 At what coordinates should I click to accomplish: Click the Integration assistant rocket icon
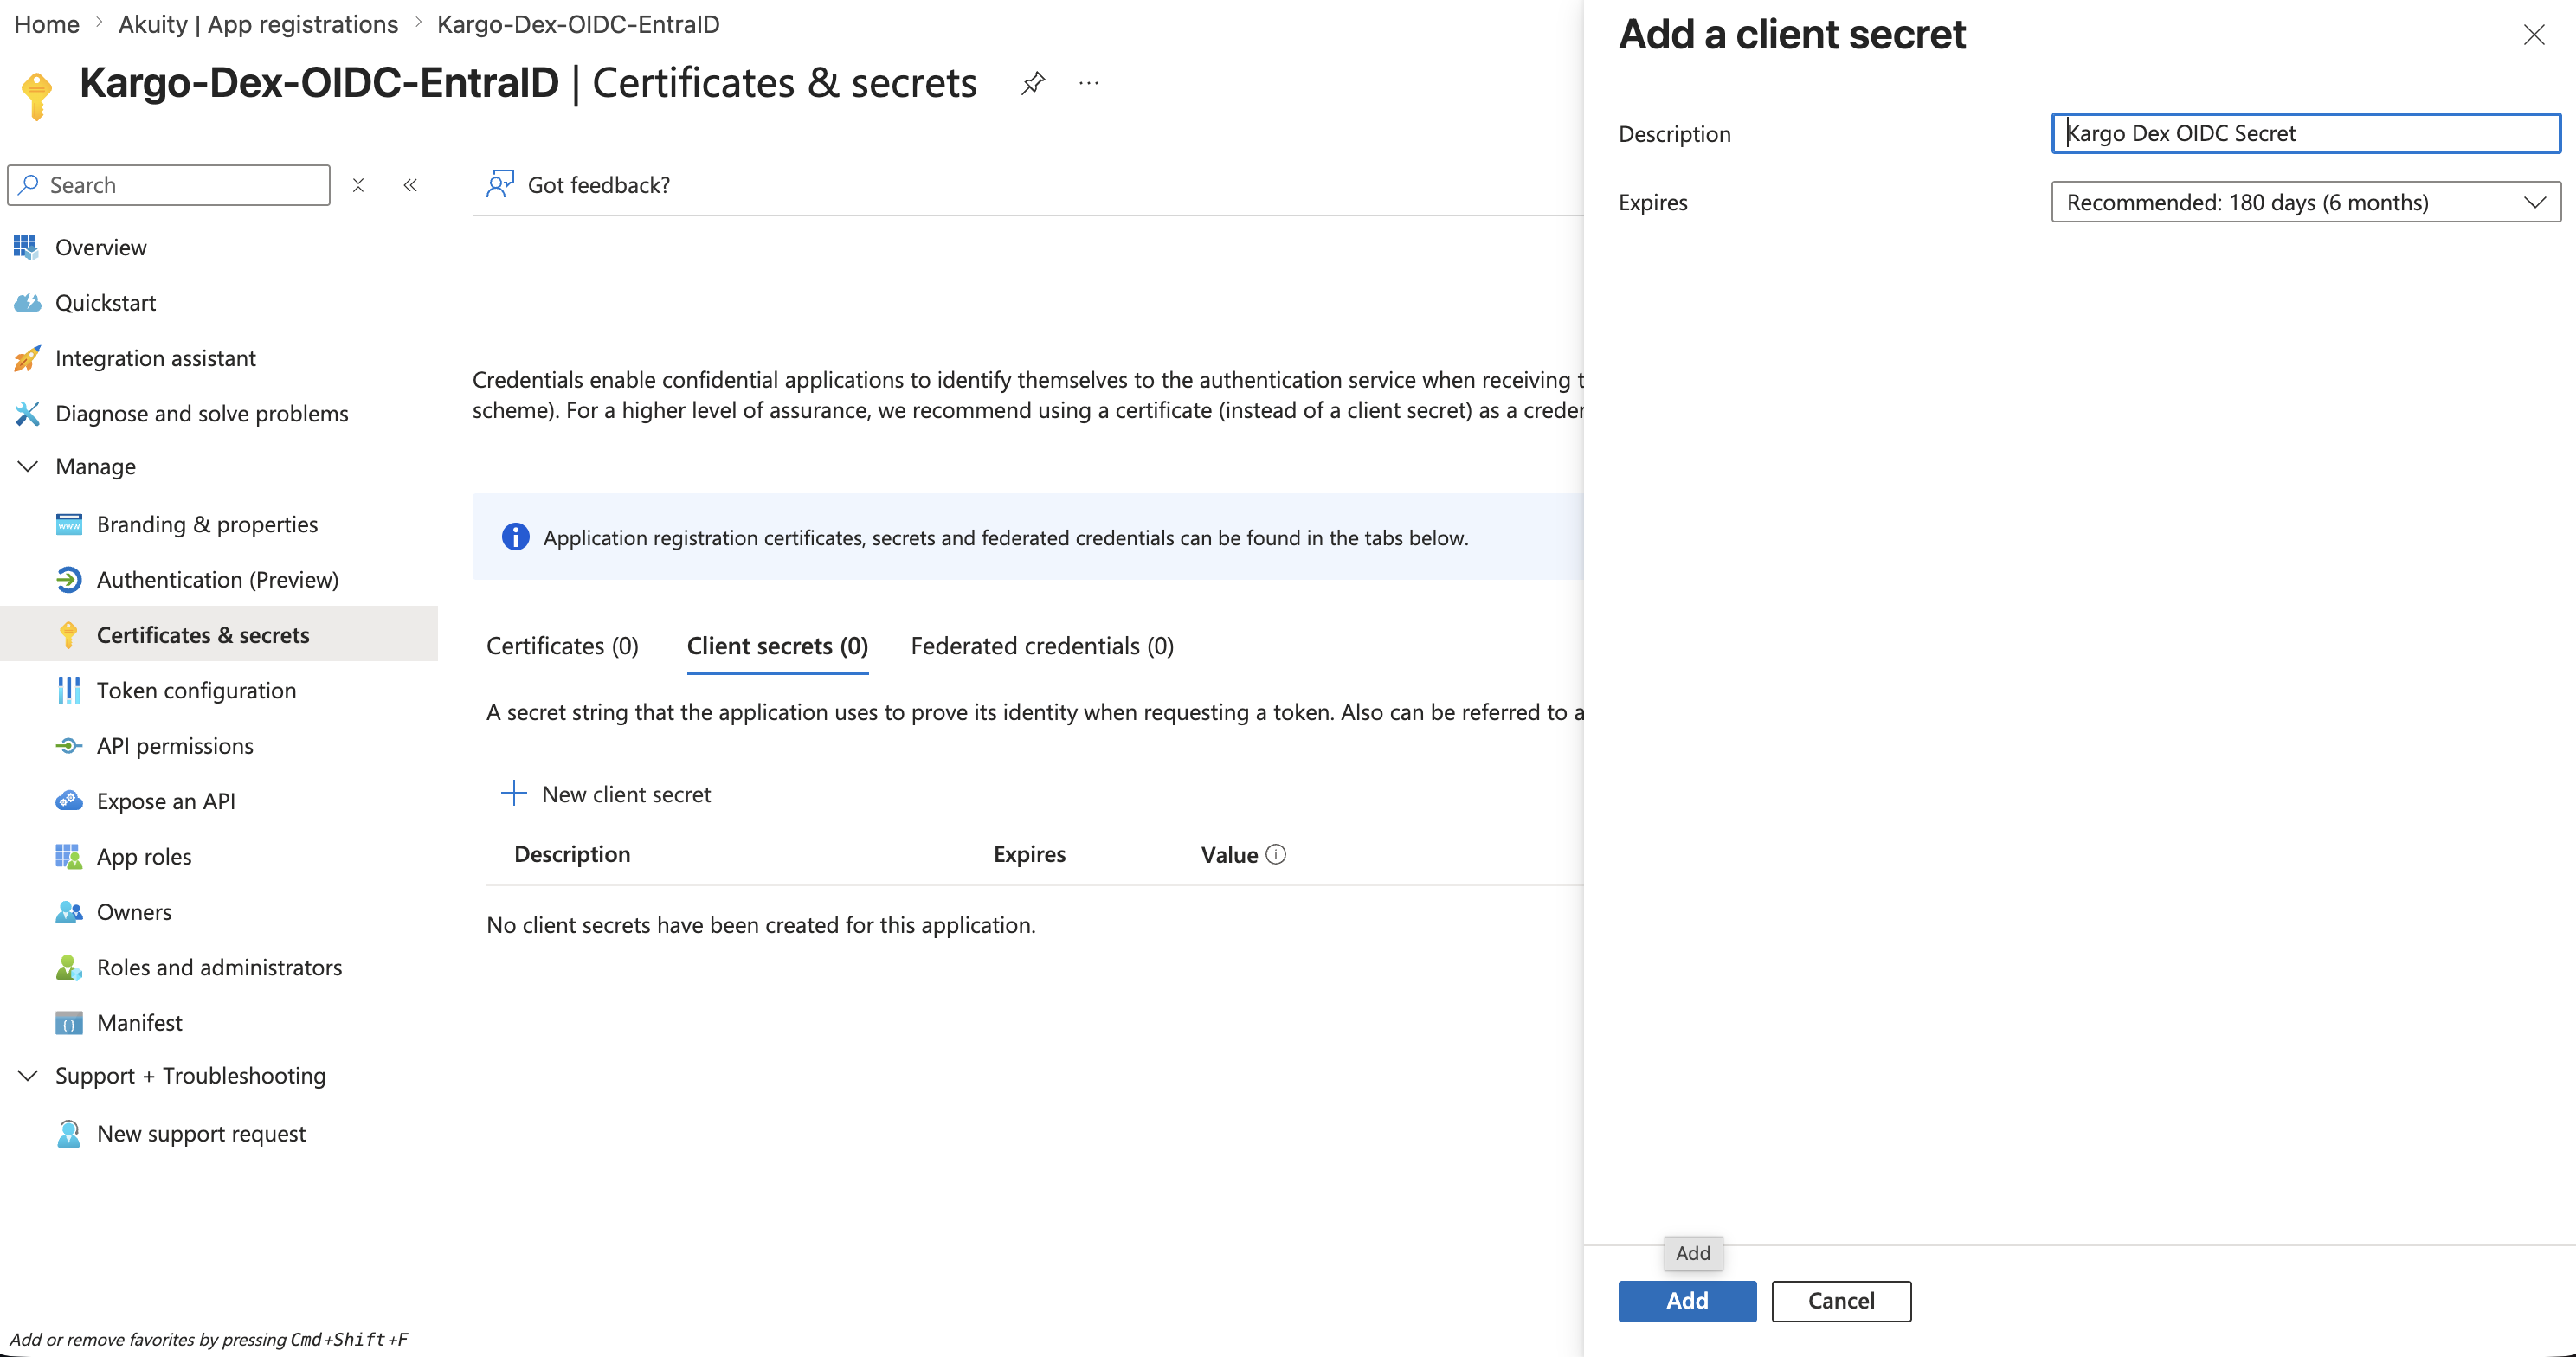point(27,358)
